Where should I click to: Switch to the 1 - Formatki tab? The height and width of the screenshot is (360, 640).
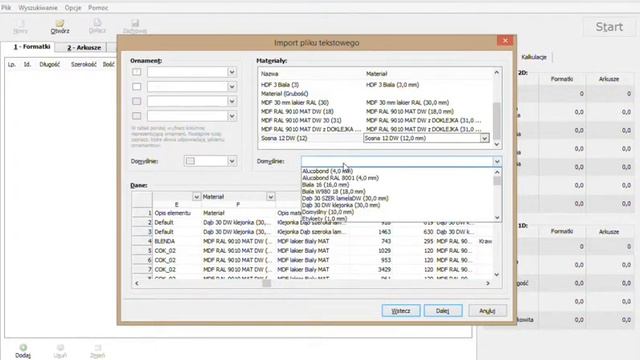[32, 47]
